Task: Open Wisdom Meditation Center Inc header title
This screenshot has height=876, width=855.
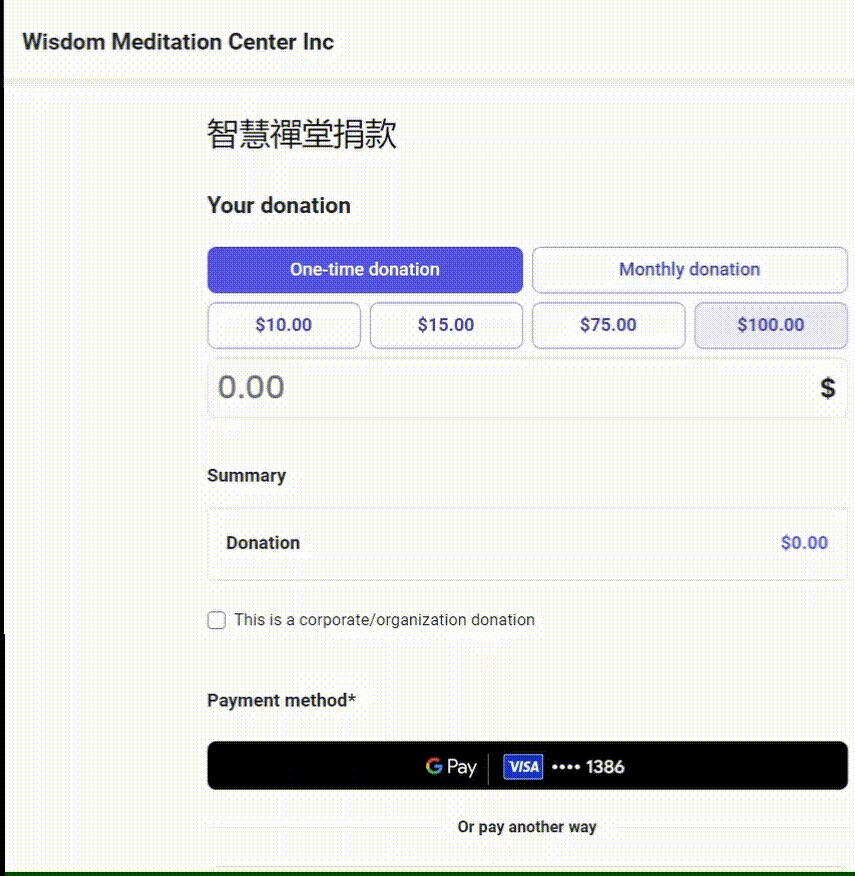Action: [x=178, y=42]
